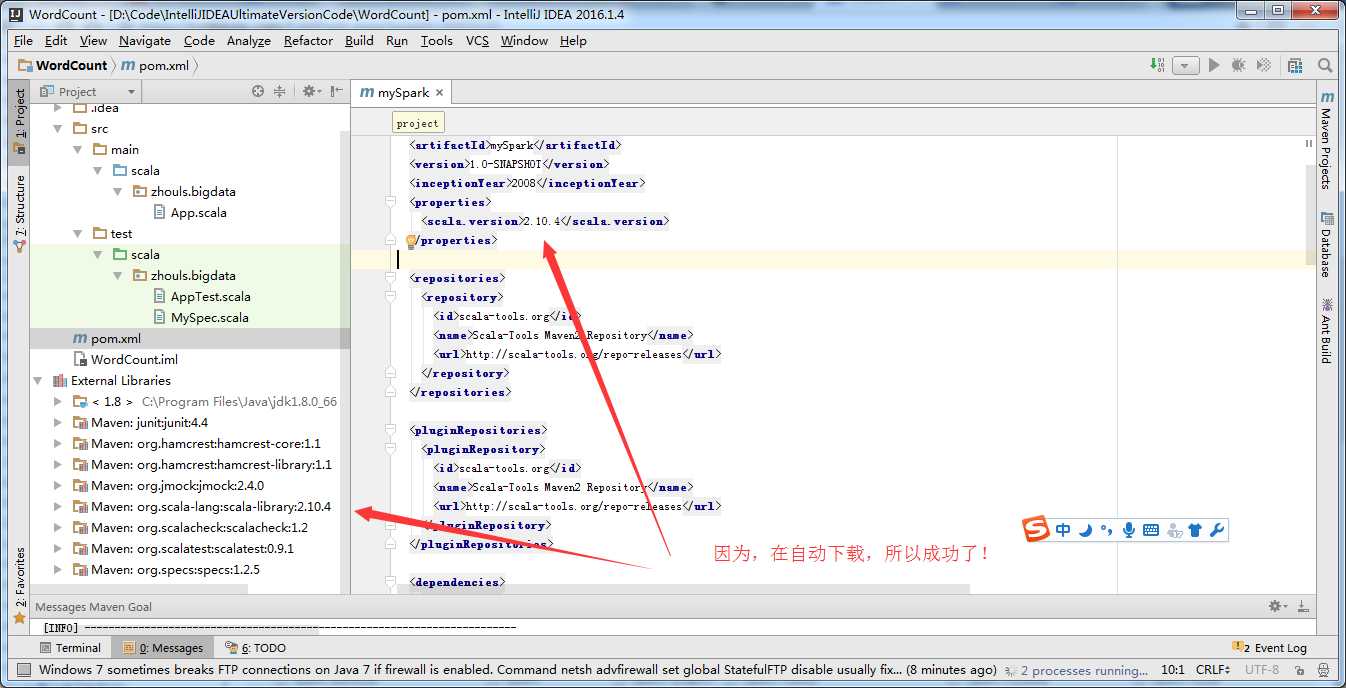Open the VCS menu
The height and width of the screenshot is (688, 1346).
[478, 41]
